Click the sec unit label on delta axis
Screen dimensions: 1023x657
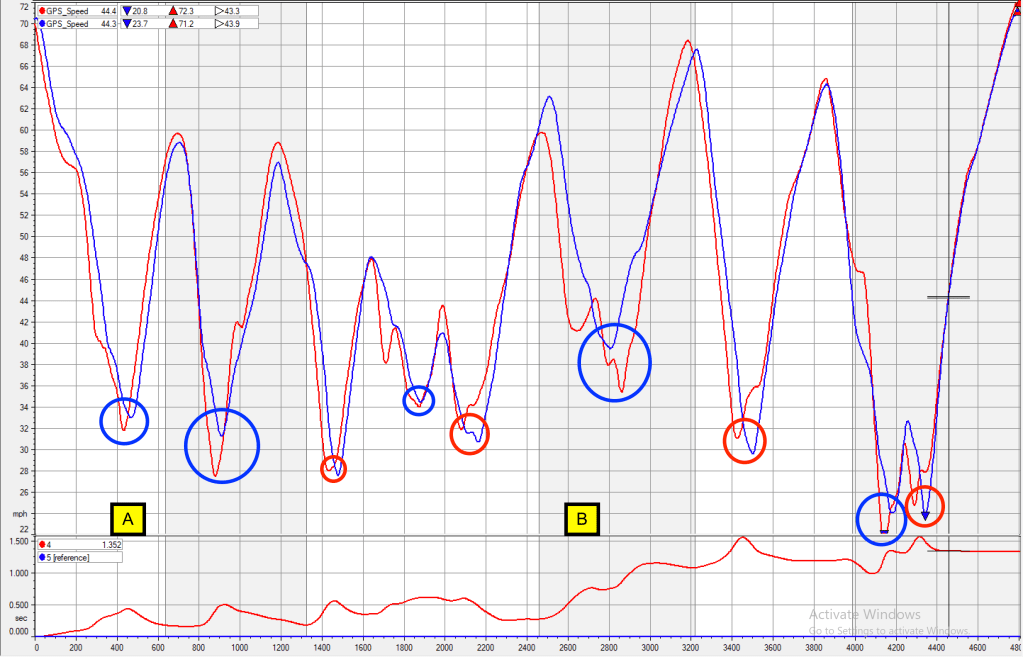20,620
